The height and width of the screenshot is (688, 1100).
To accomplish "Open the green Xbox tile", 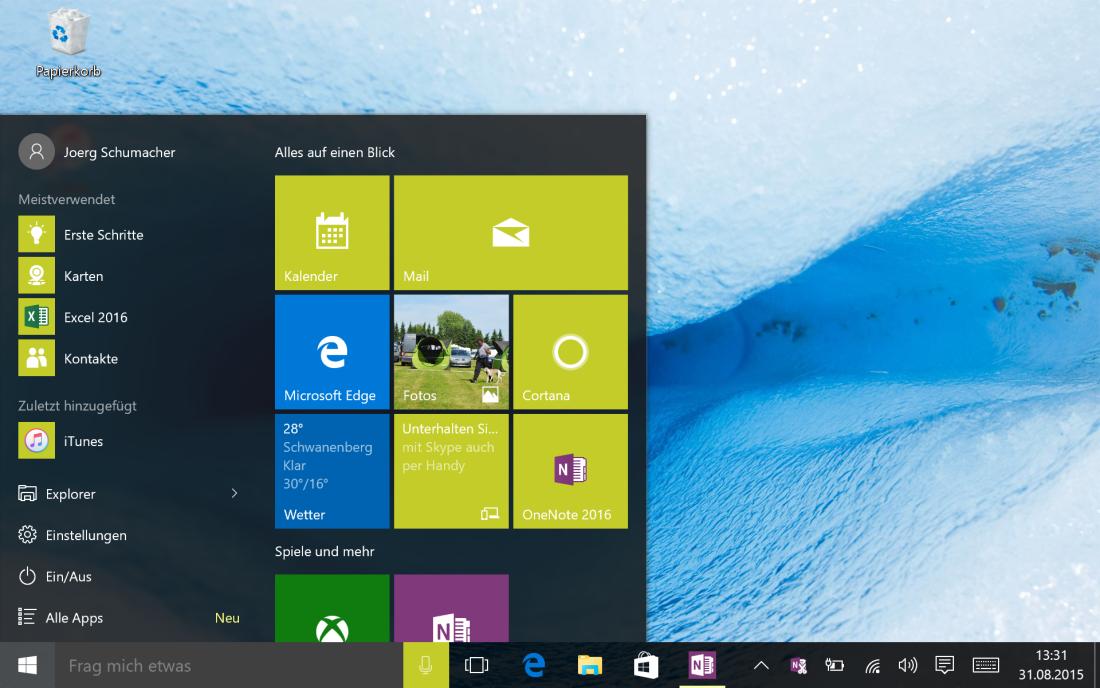I will [x=332, y=608].
